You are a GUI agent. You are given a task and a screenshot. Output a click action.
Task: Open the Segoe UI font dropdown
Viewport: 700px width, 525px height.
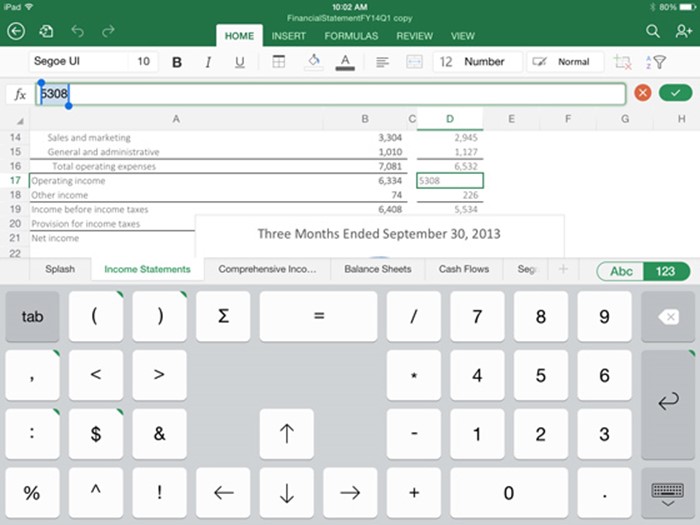pos(78,62)
